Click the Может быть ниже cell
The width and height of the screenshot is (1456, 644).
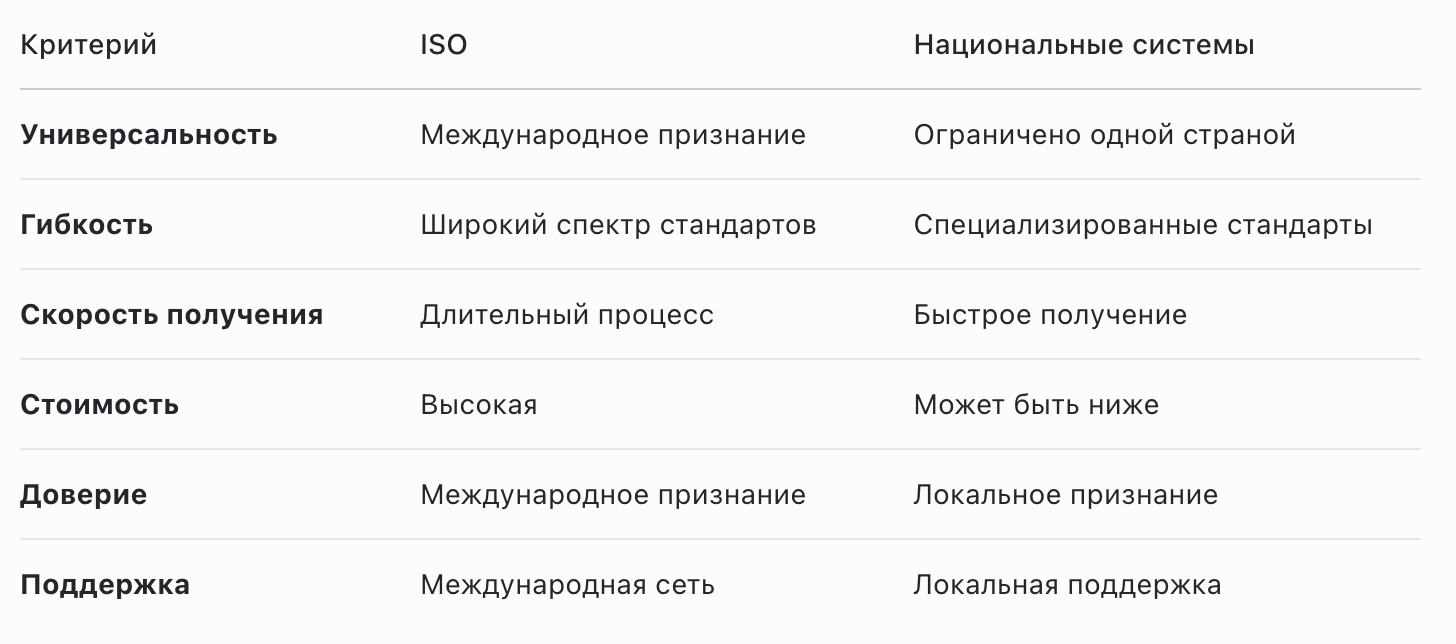click(x=1036, y=405)
